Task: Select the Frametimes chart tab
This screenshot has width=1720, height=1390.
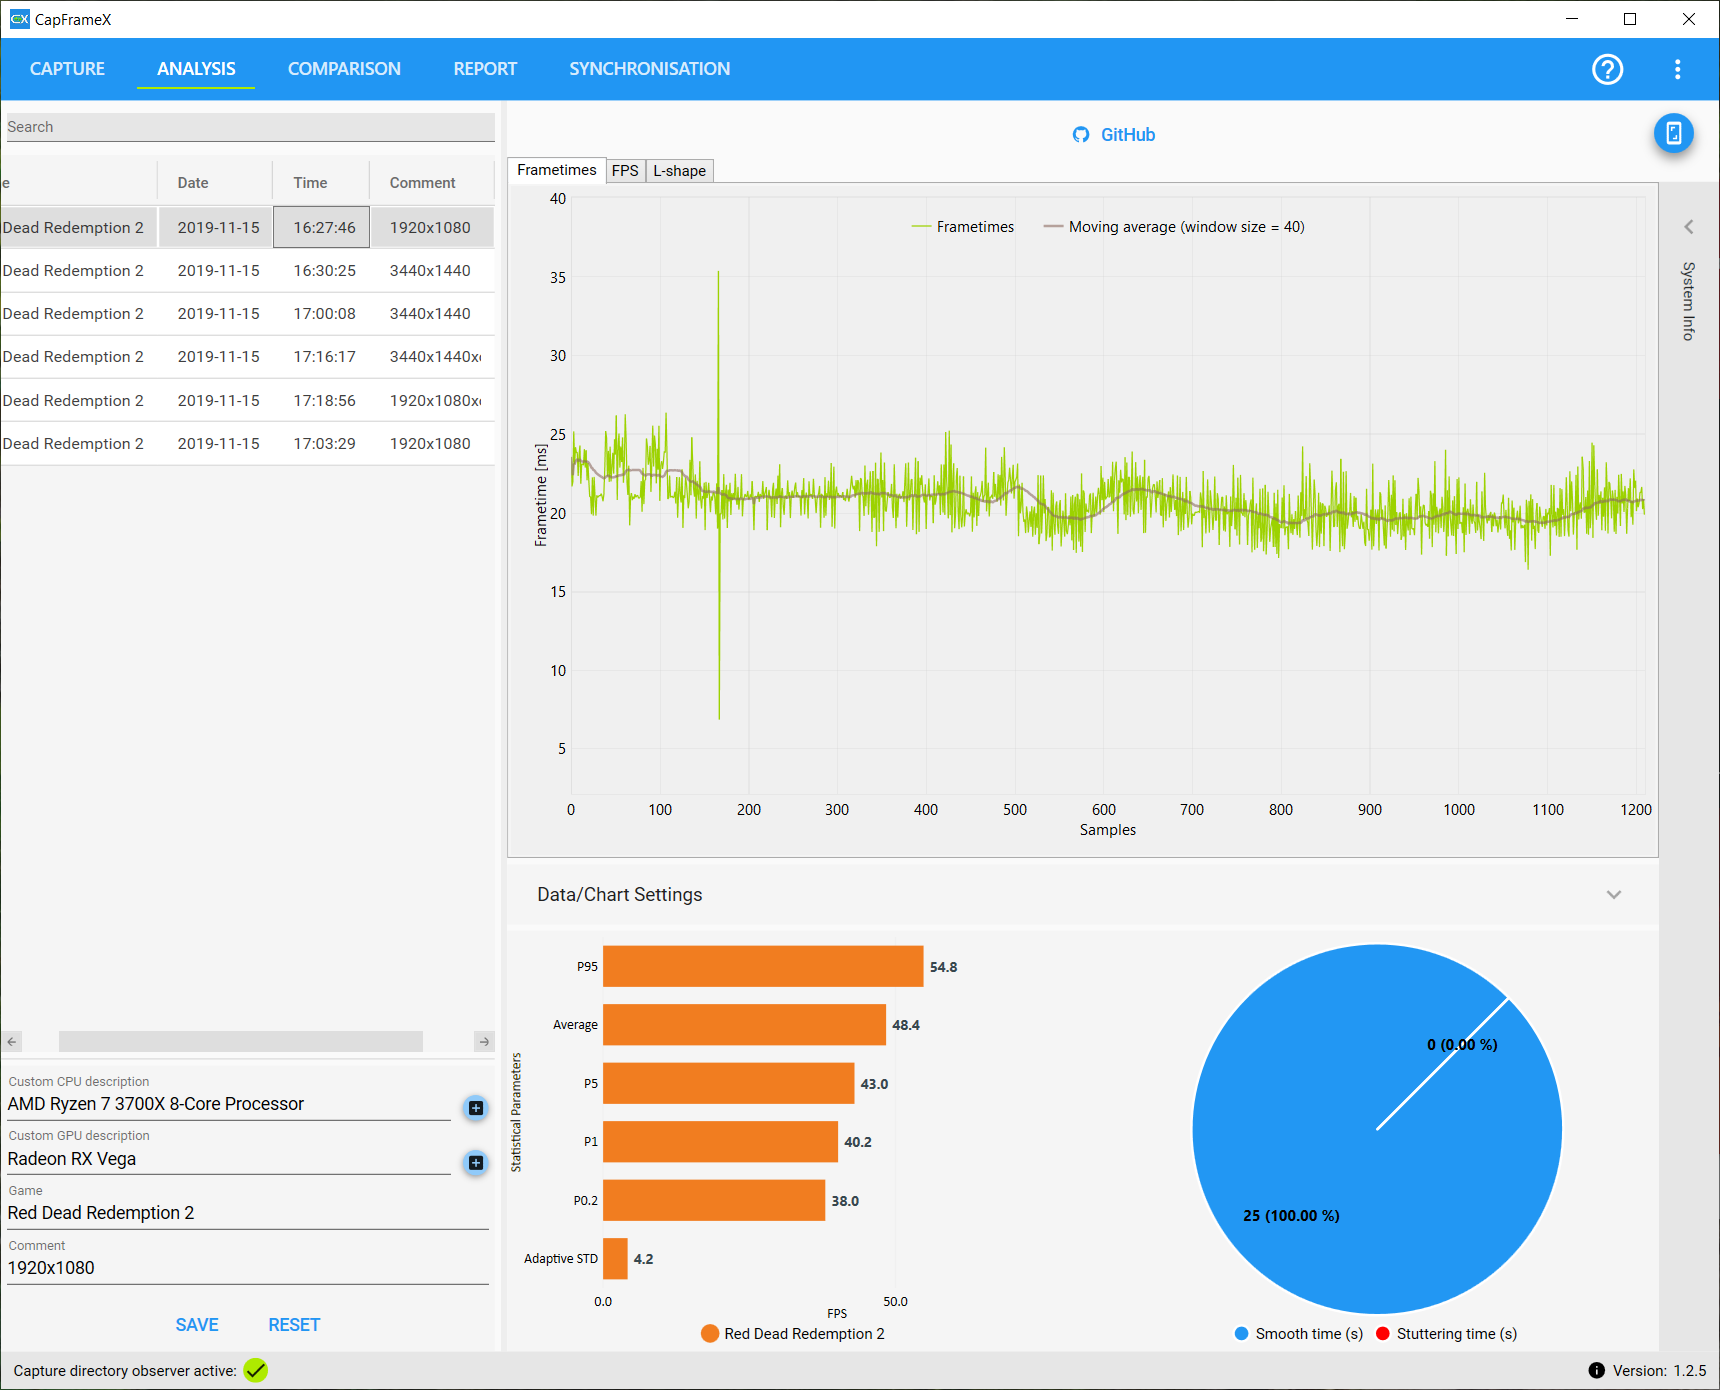Action: click(x=556, y=170)
